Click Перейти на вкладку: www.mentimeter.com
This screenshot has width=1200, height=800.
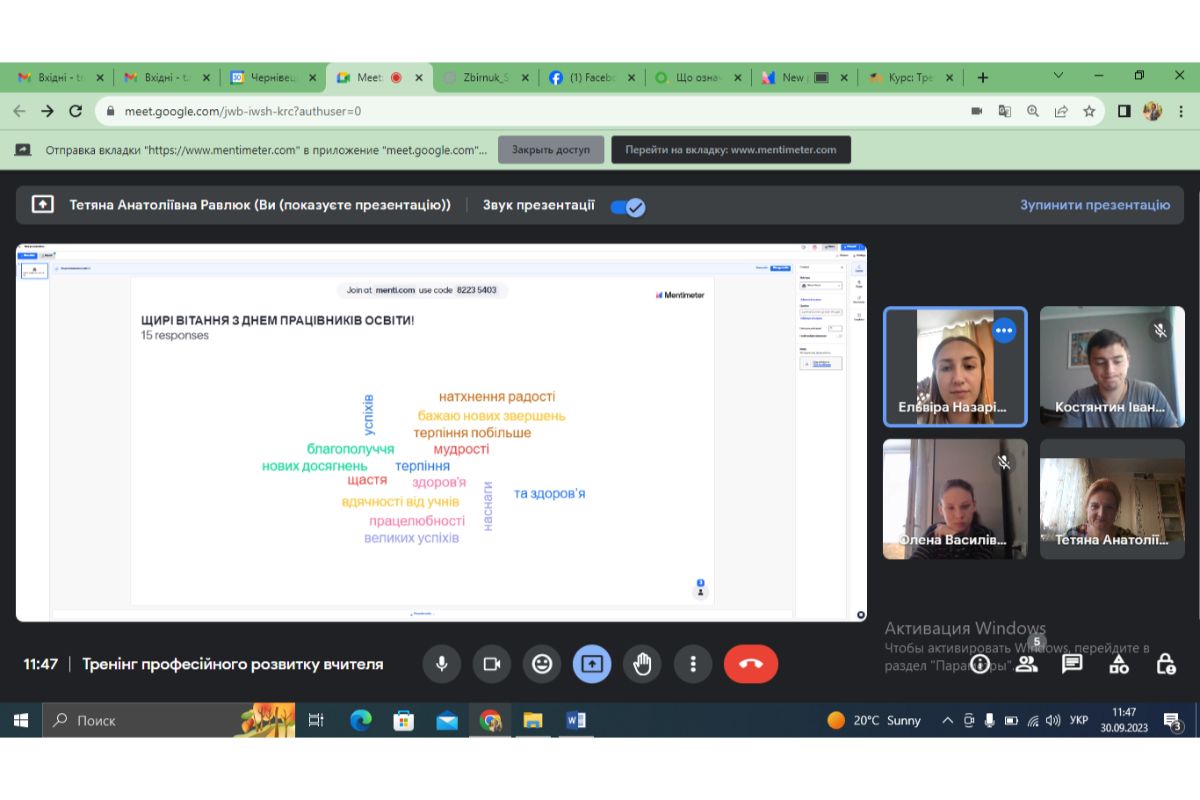[731, 150]
